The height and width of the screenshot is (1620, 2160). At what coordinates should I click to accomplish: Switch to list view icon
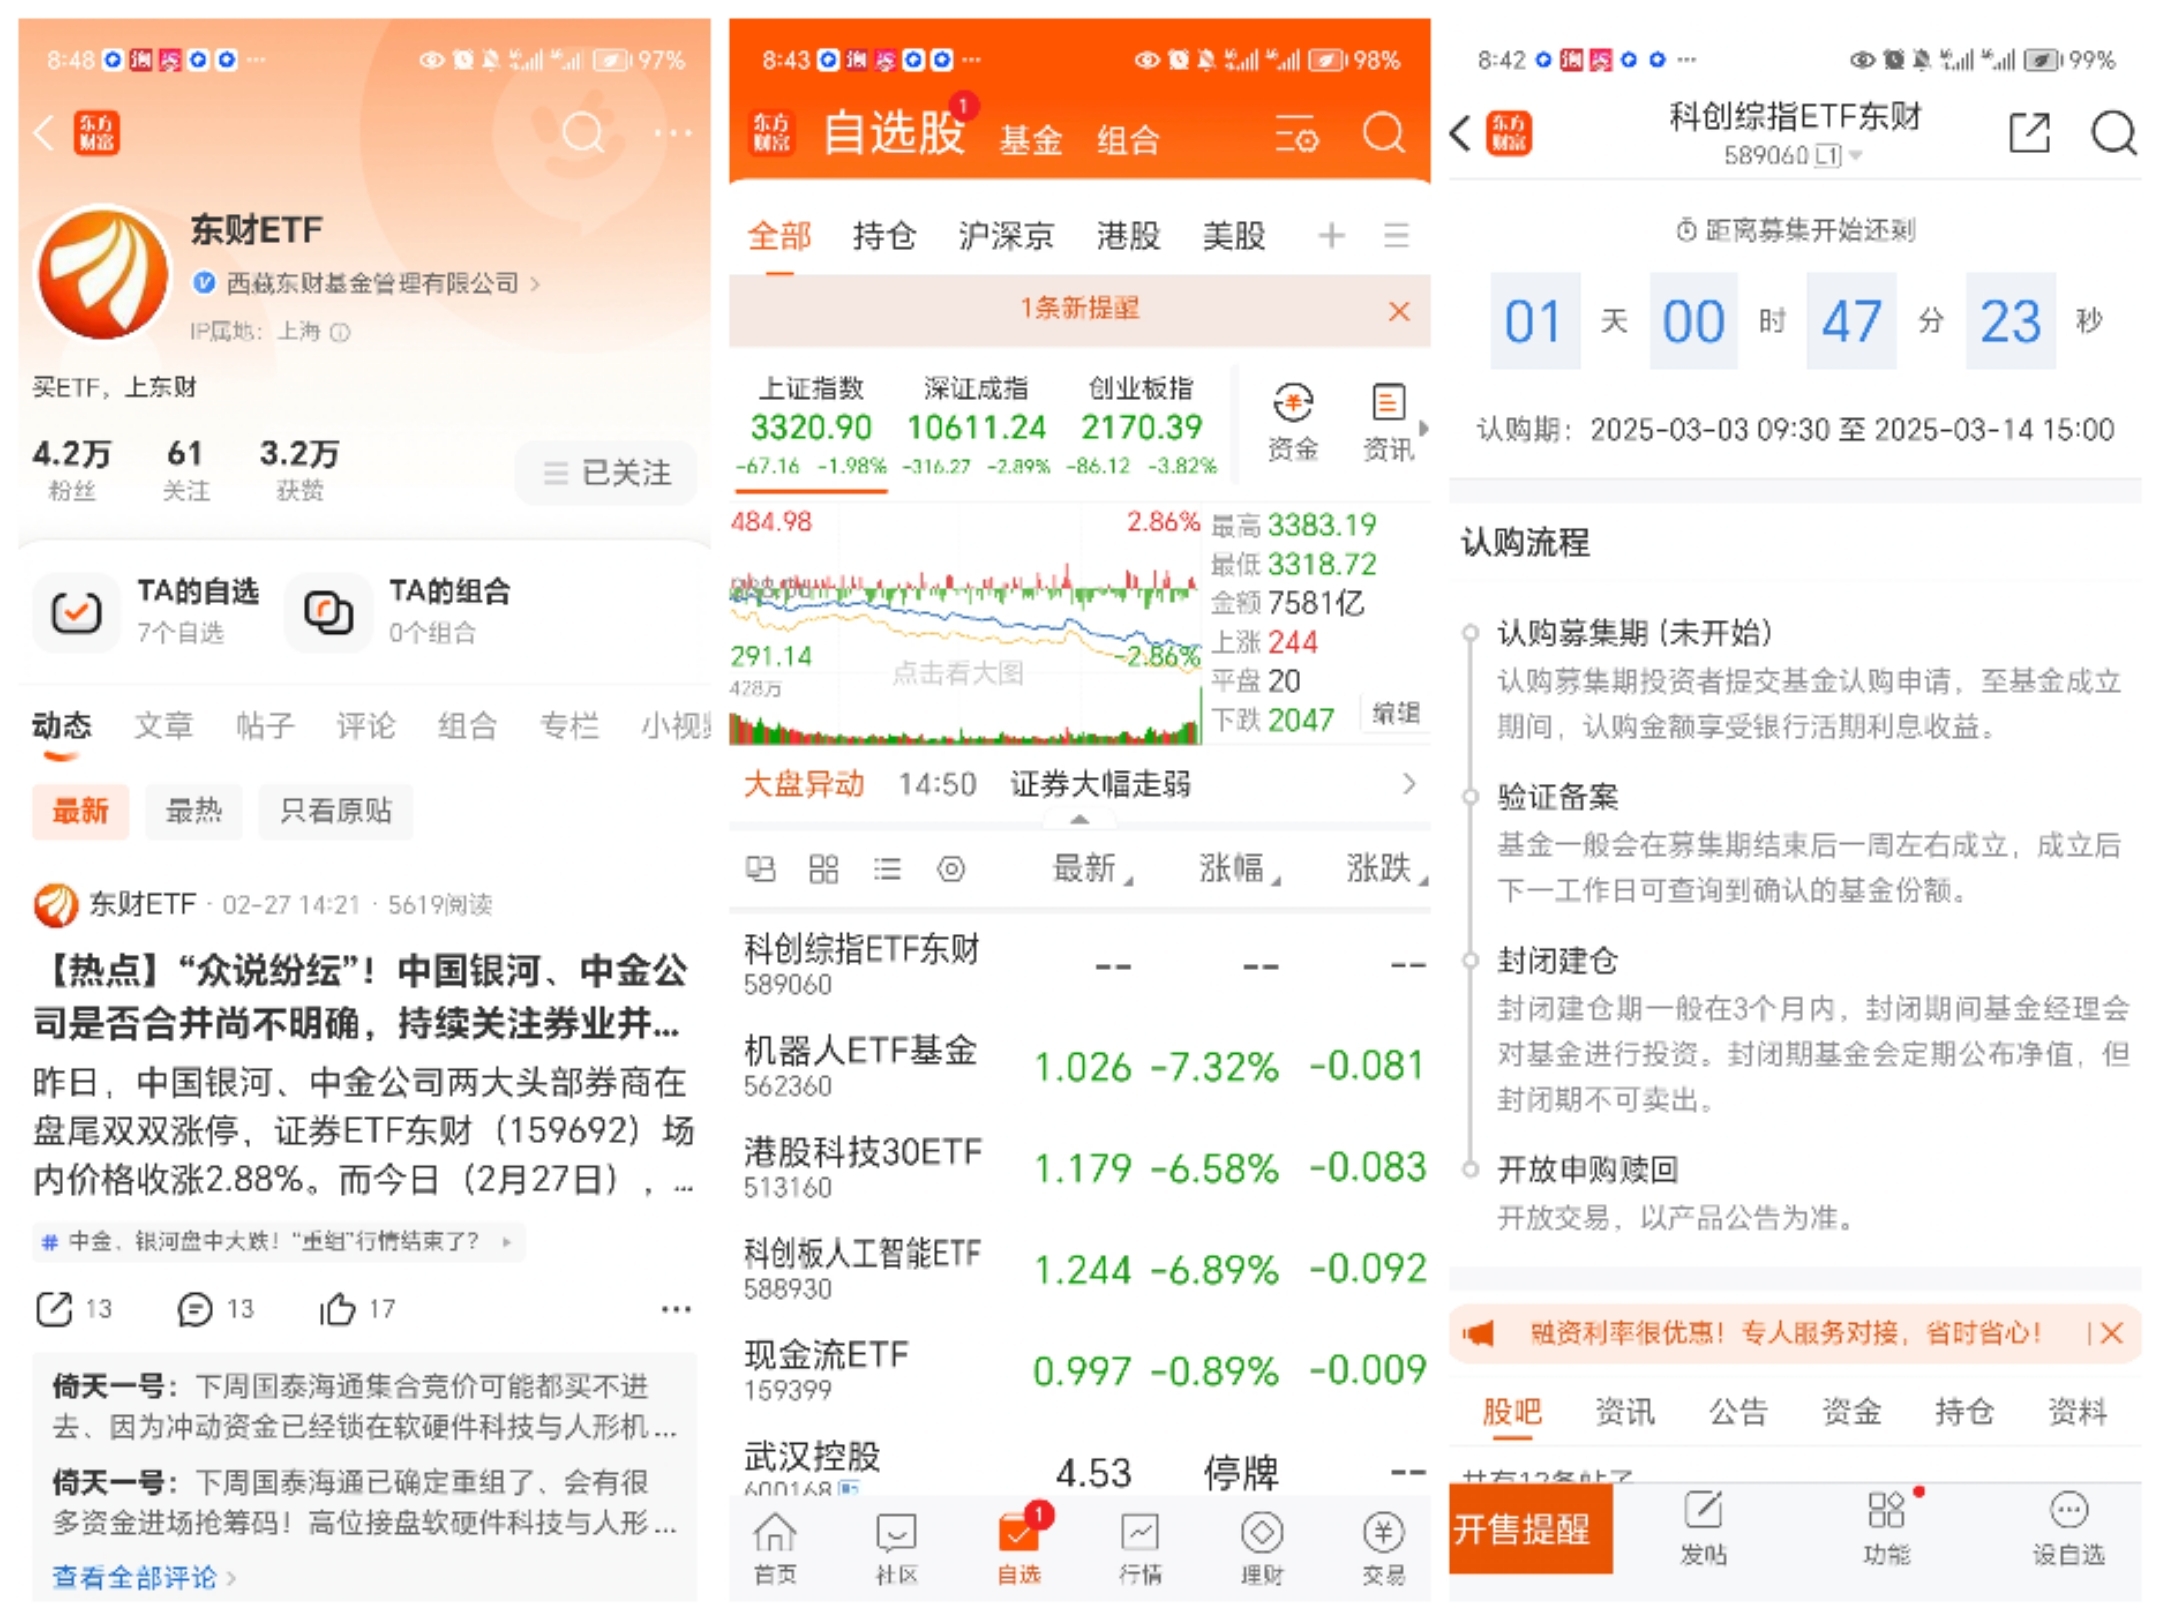point(887,869)
